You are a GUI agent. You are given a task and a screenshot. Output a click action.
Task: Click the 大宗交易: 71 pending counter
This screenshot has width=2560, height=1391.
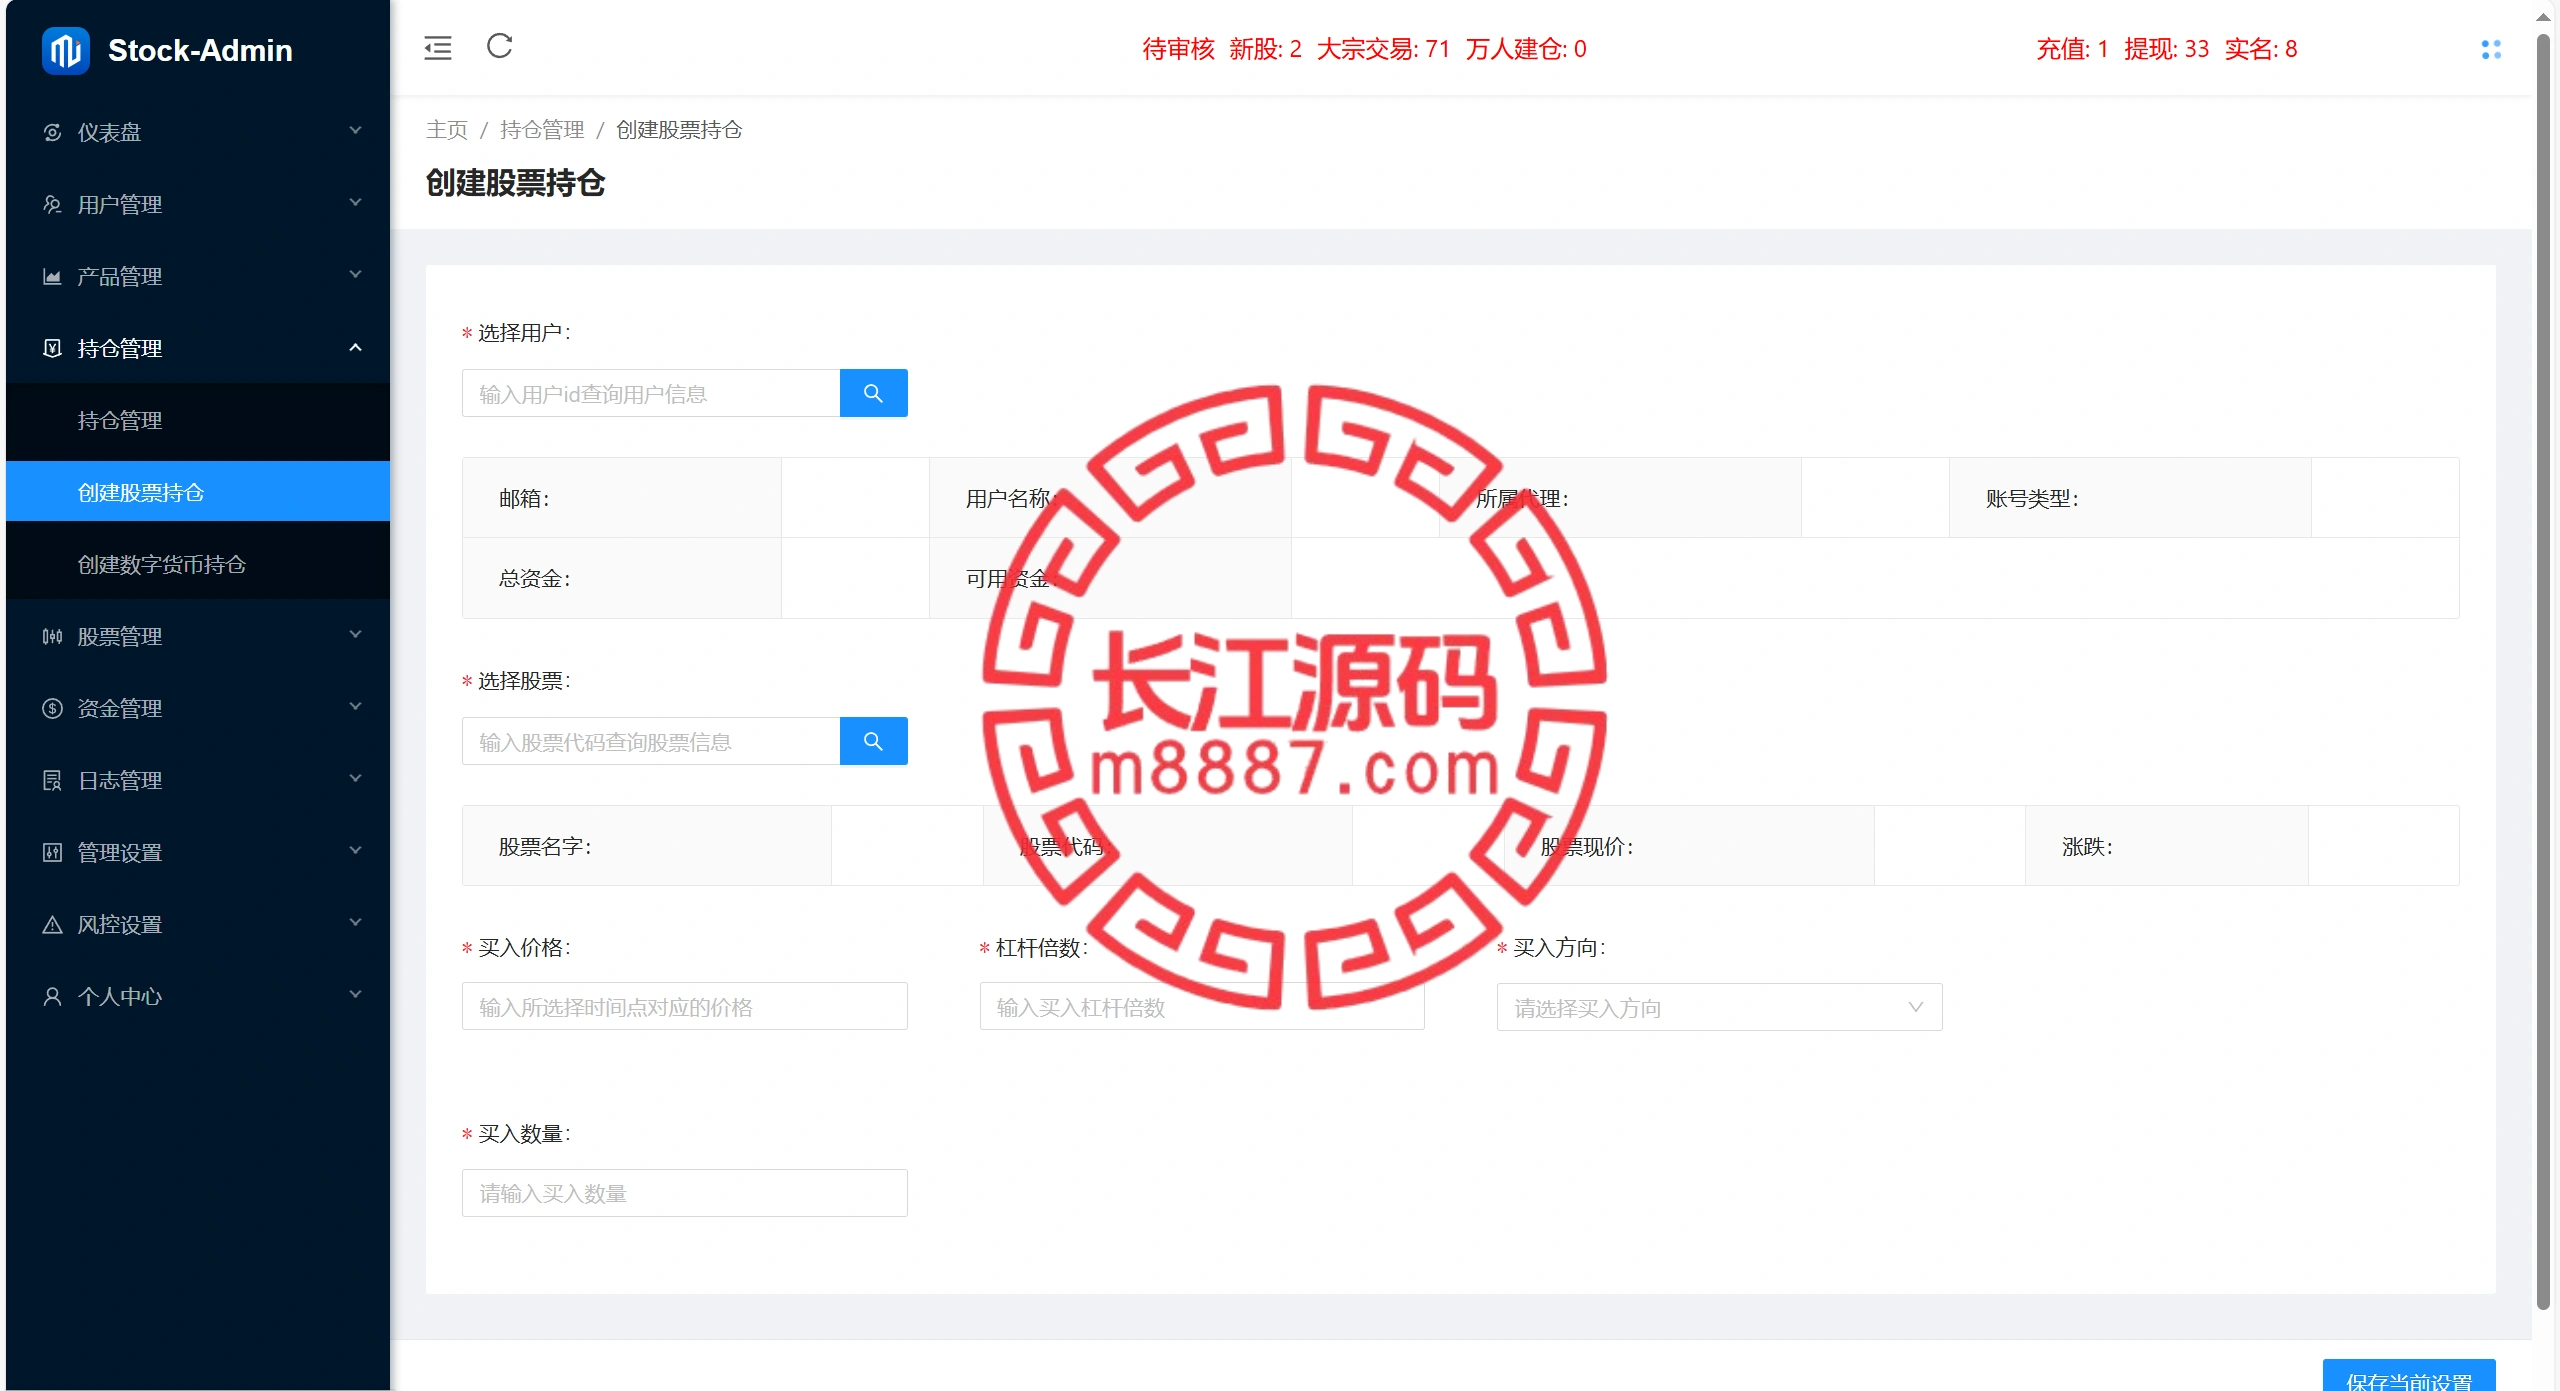pos(1384,49)
